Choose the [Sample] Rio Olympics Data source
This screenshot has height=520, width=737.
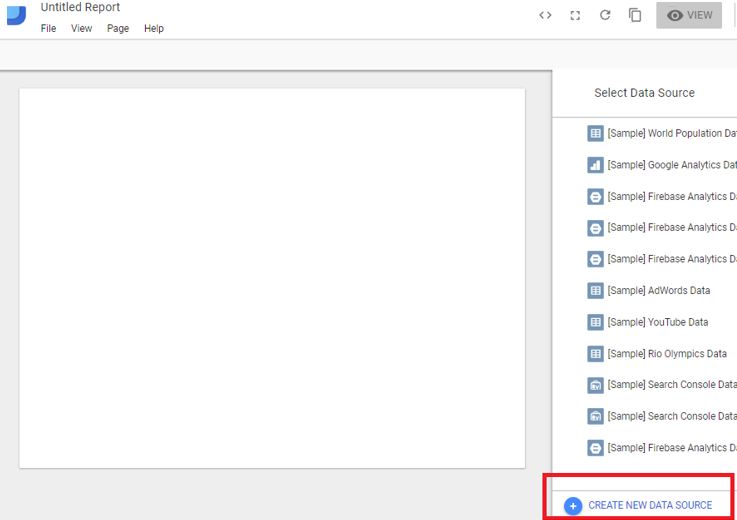click(666, 354)
